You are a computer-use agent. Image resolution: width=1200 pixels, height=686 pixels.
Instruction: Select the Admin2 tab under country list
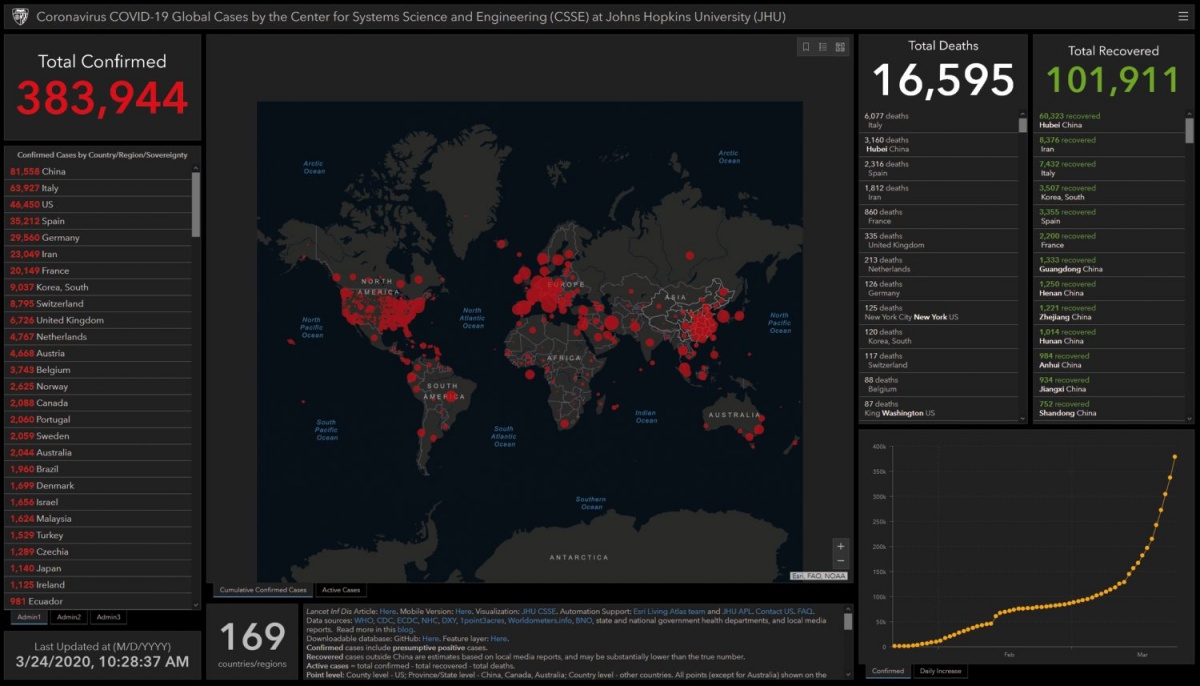pyautogui.click(x=69, y=617)
